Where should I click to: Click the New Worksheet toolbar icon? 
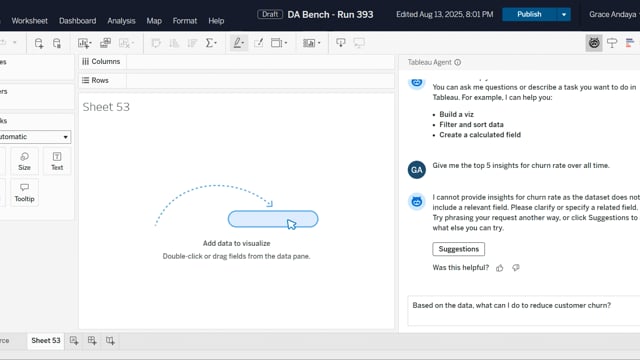(x=83, y=43)
